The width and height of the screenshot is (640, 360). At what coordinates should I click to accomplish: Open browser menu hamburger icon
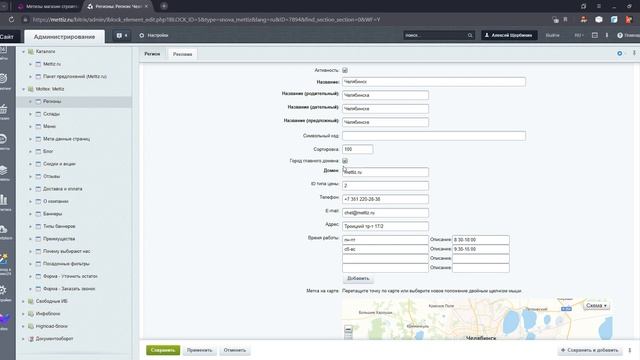tap(599, 6)
